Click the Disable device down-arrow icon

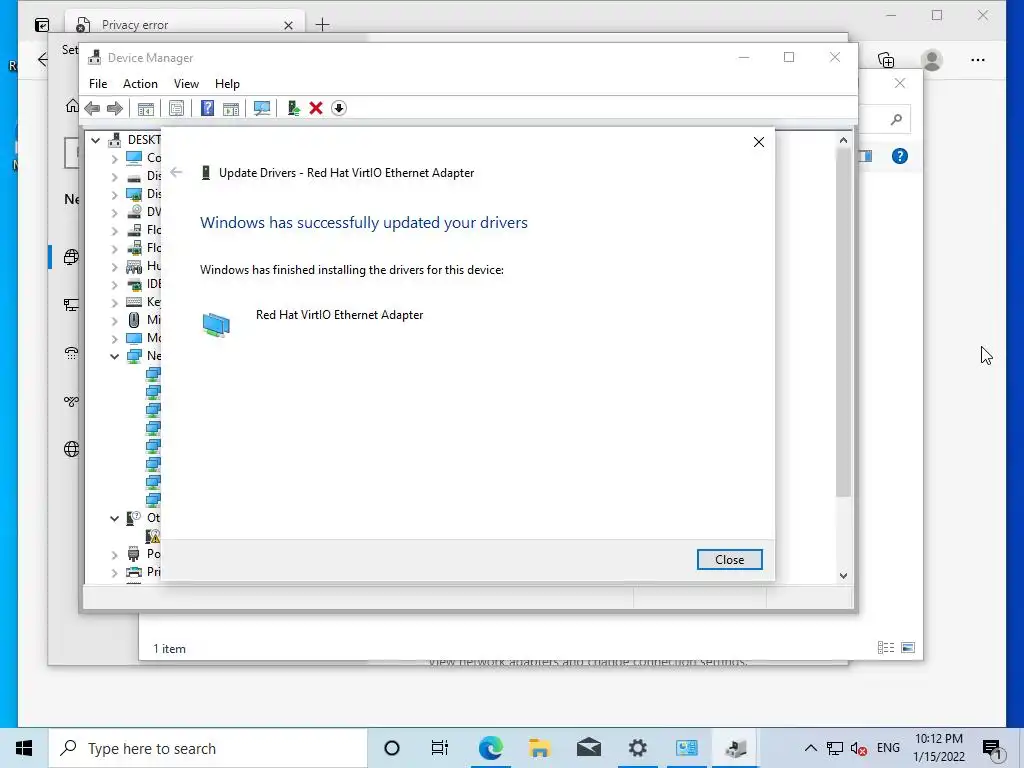click(338, 108)
